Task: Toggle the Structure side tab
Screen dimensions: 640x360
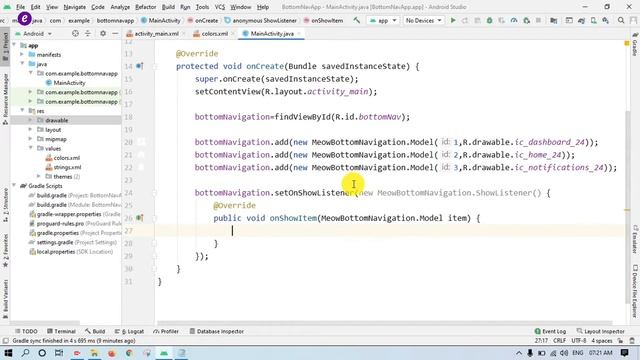Action: (5, 205)
